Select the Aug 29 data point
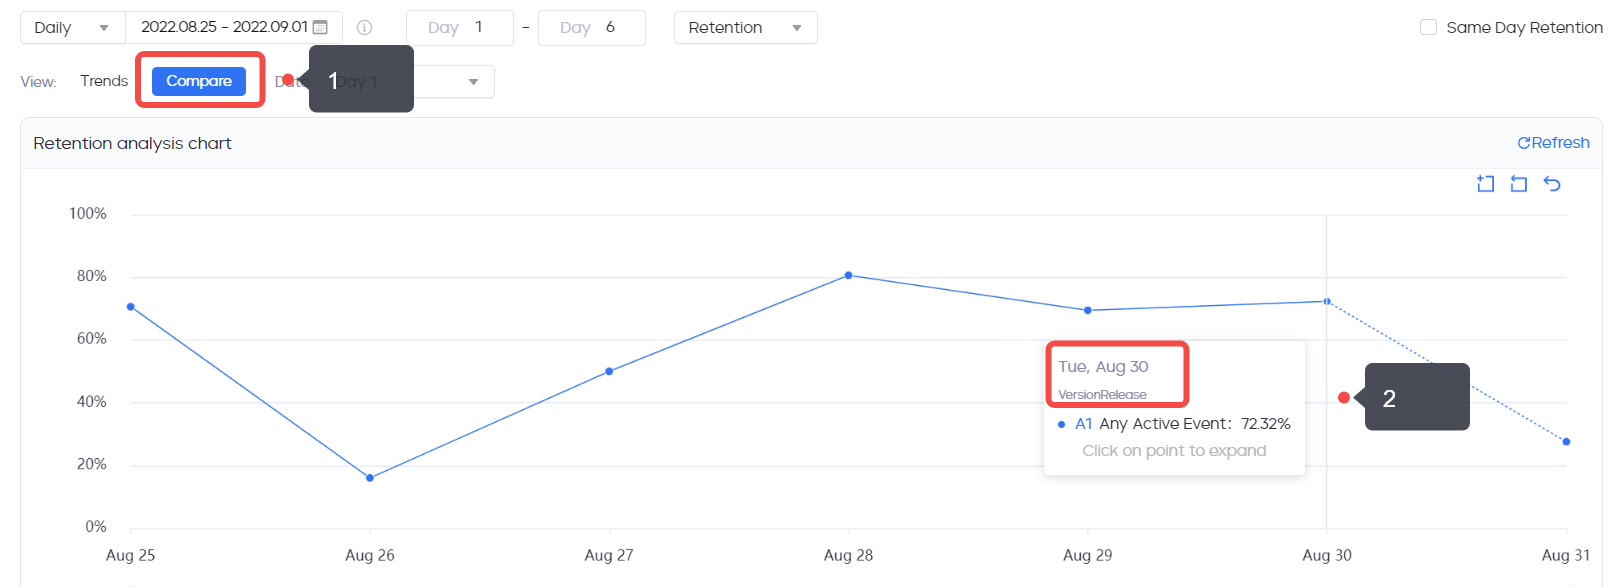Image resolution: width=1622 pixels, height=587 pixels. [x=1088, y=310]
